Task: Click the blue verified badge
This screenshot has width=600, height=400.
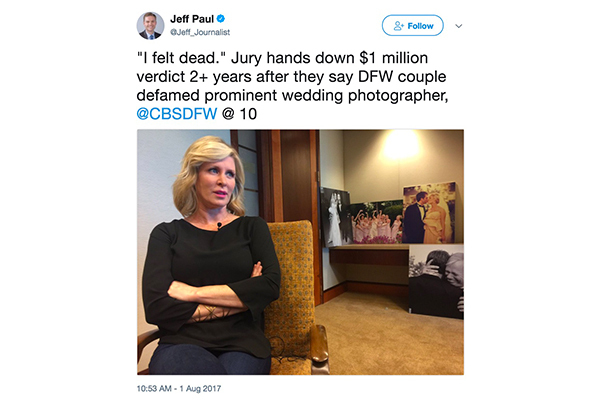Action: pyautogui.click(x=221, y=18)
